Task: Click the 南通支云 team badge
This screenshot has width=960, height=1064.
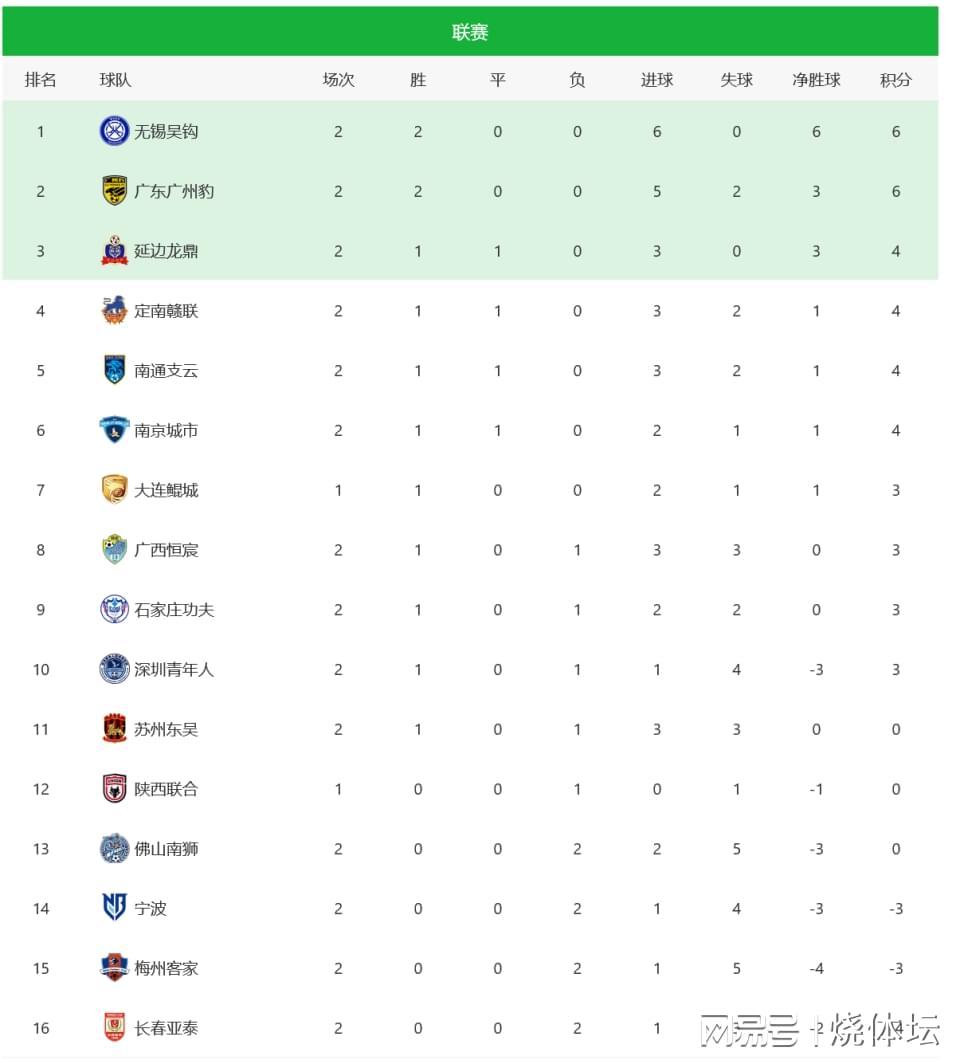Action: [115, 370]
